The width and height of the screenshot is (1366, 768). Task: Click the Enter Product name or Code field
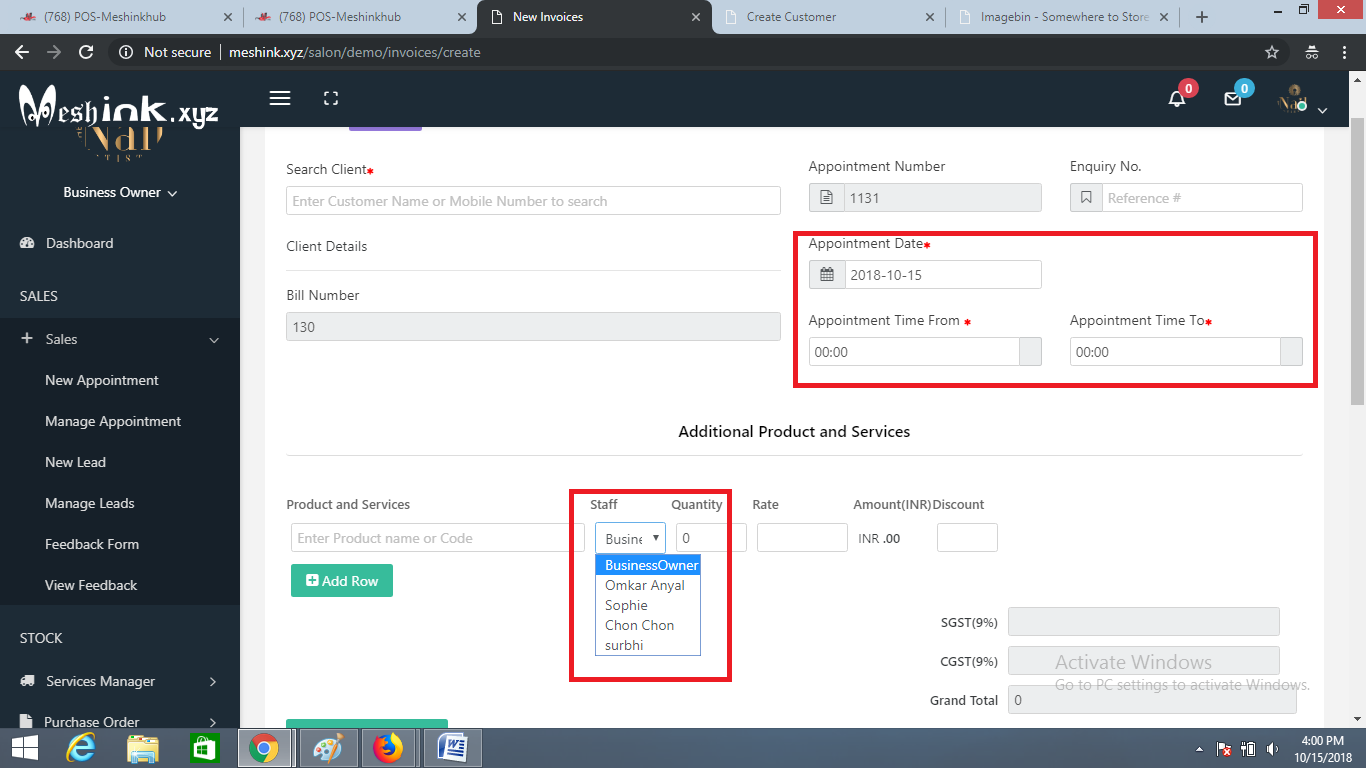(x=438, y=538)
